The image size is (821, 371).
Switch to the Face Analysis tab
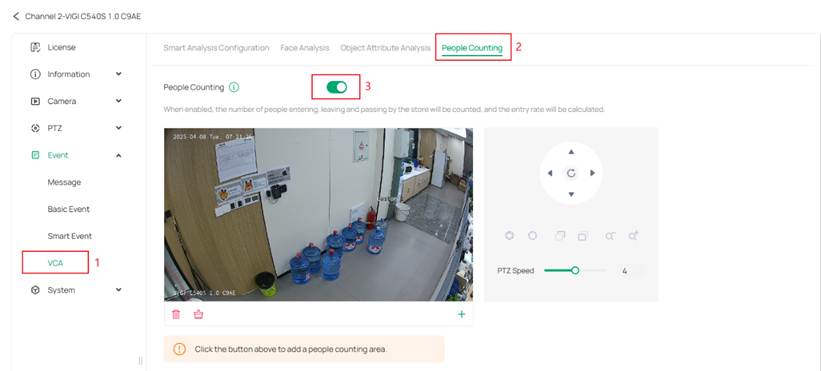pos(305,48)
